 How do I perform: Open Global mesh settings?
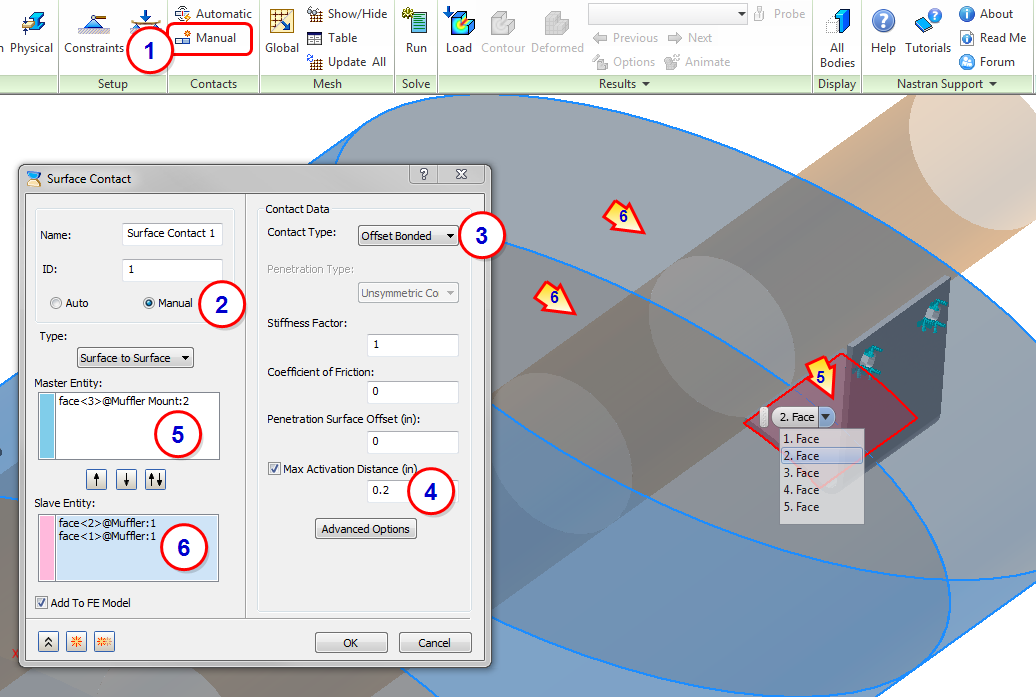coord(281,33)
